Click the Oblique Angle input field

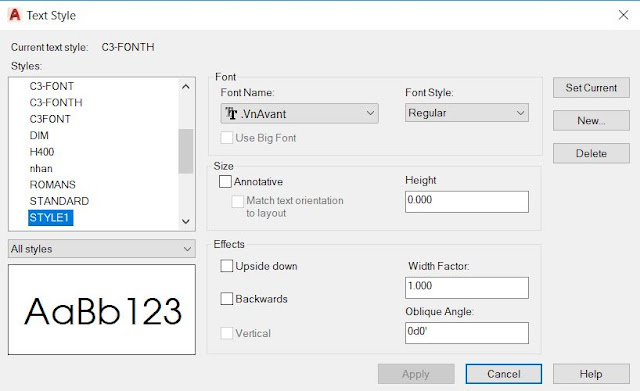(467, 333)
